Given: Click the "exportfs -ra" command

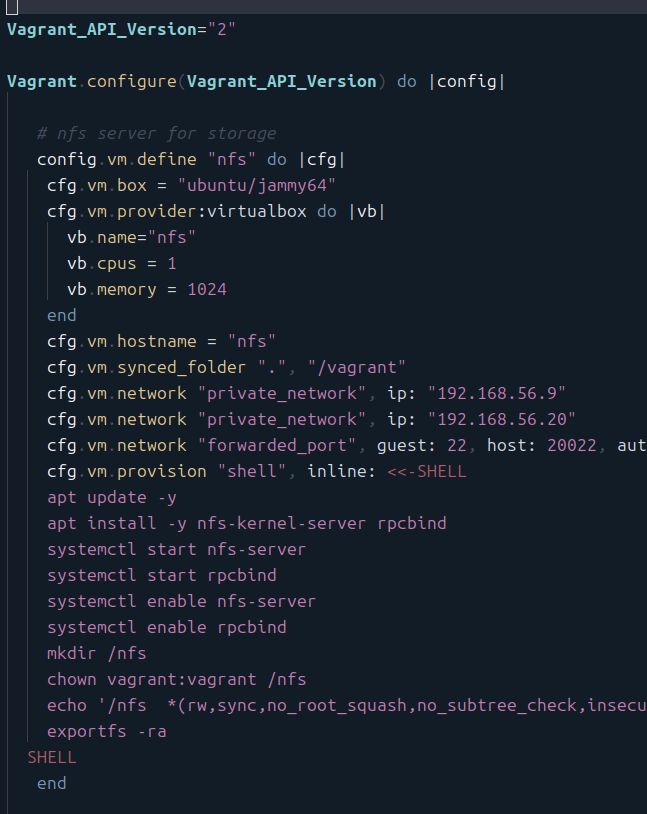Looking at the screenshot, I should point(106,731).
